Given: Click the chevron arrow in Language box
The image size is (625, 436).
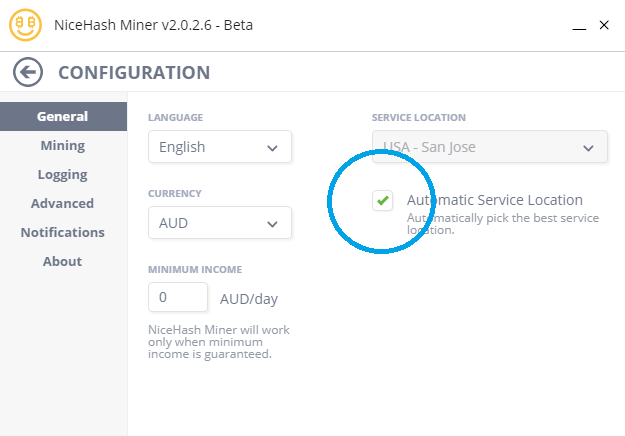Looking at the screenshot, I should (x=272, y=148).
